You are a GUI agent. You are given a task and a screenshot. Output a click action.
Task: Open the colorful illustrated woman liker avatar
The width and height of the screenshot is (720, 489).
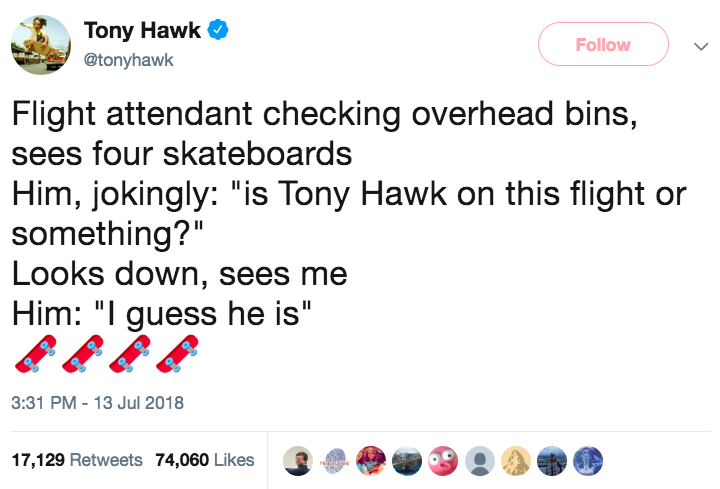371,461
